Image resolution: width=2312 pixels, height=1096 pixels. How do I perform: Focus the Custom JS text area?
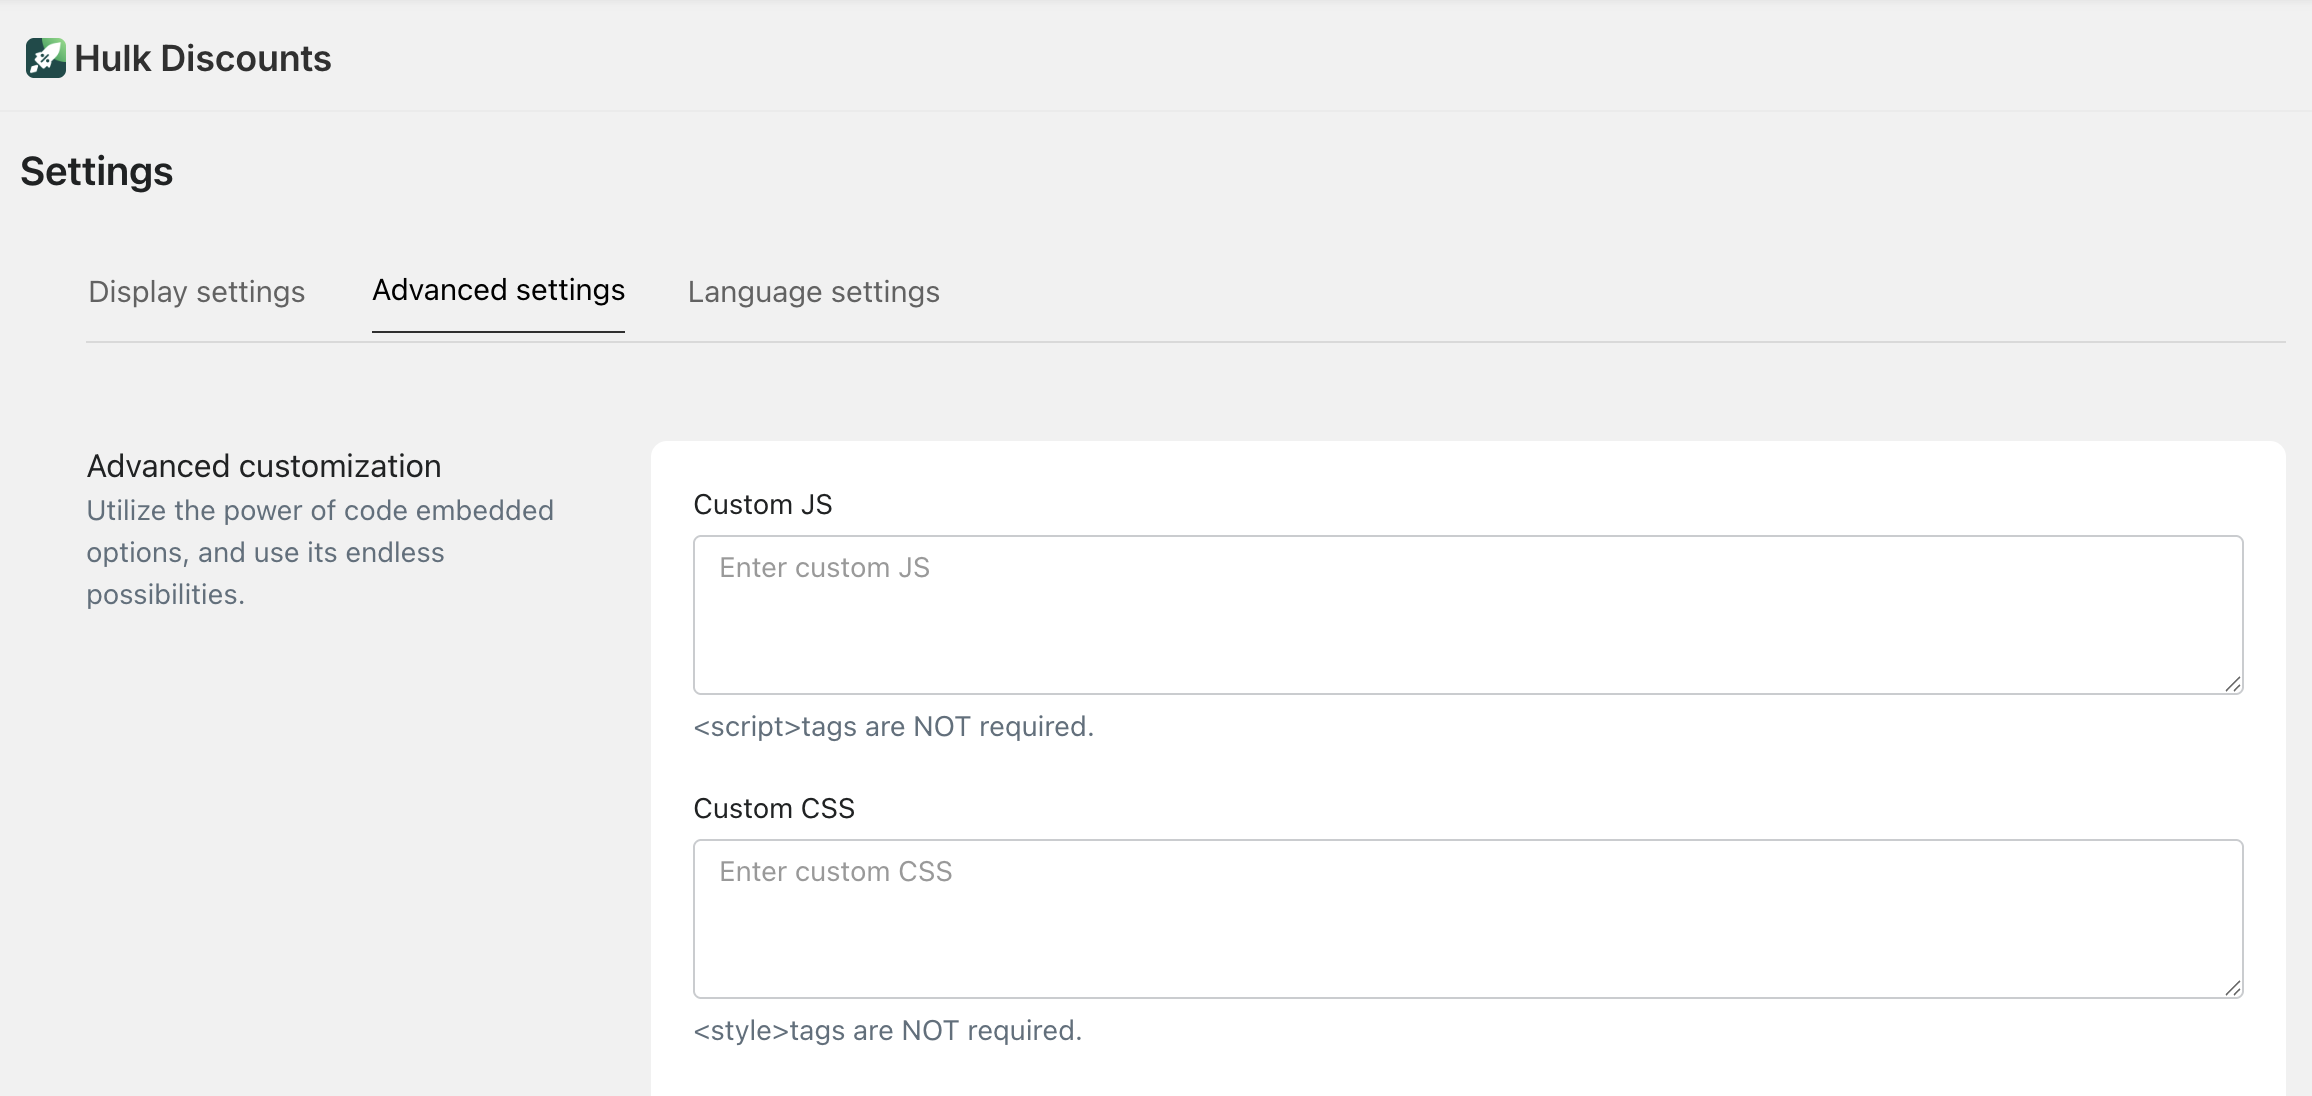(x=1467, y=614)
